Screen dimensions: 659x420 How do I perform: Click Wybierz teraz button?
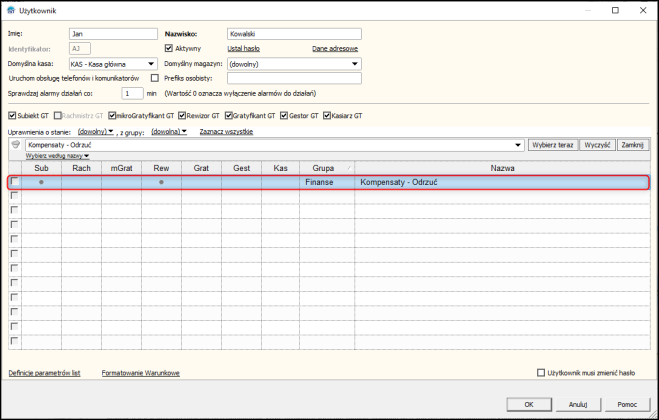pos(553,145)
